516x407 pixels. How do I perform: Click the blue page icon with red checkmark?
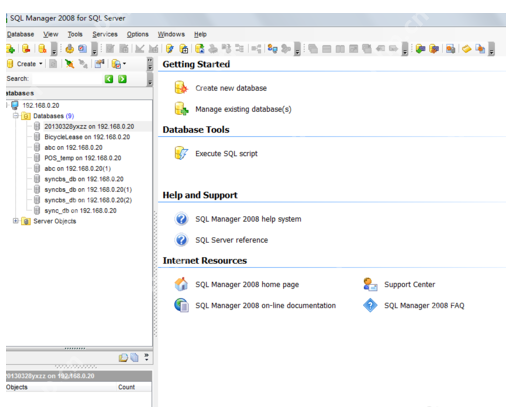82,49
